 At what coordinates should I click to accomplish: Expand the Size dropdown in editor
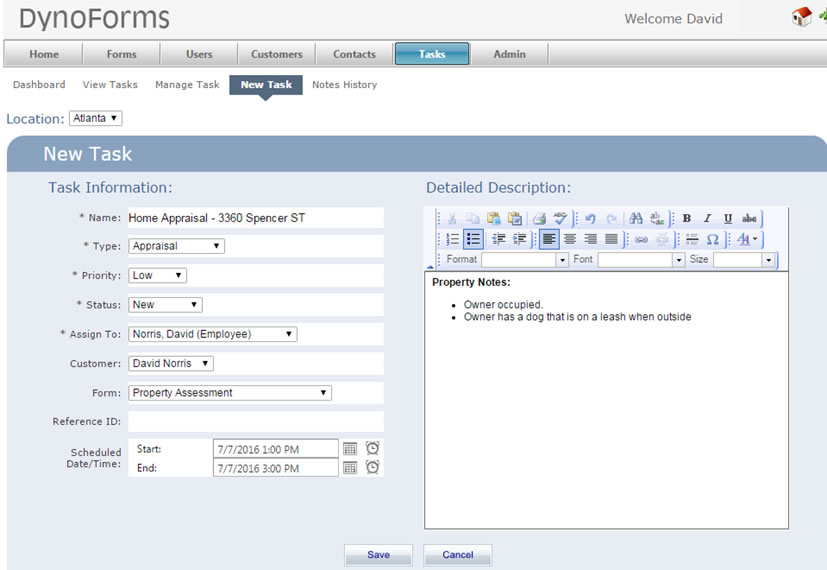coord(768,260)
